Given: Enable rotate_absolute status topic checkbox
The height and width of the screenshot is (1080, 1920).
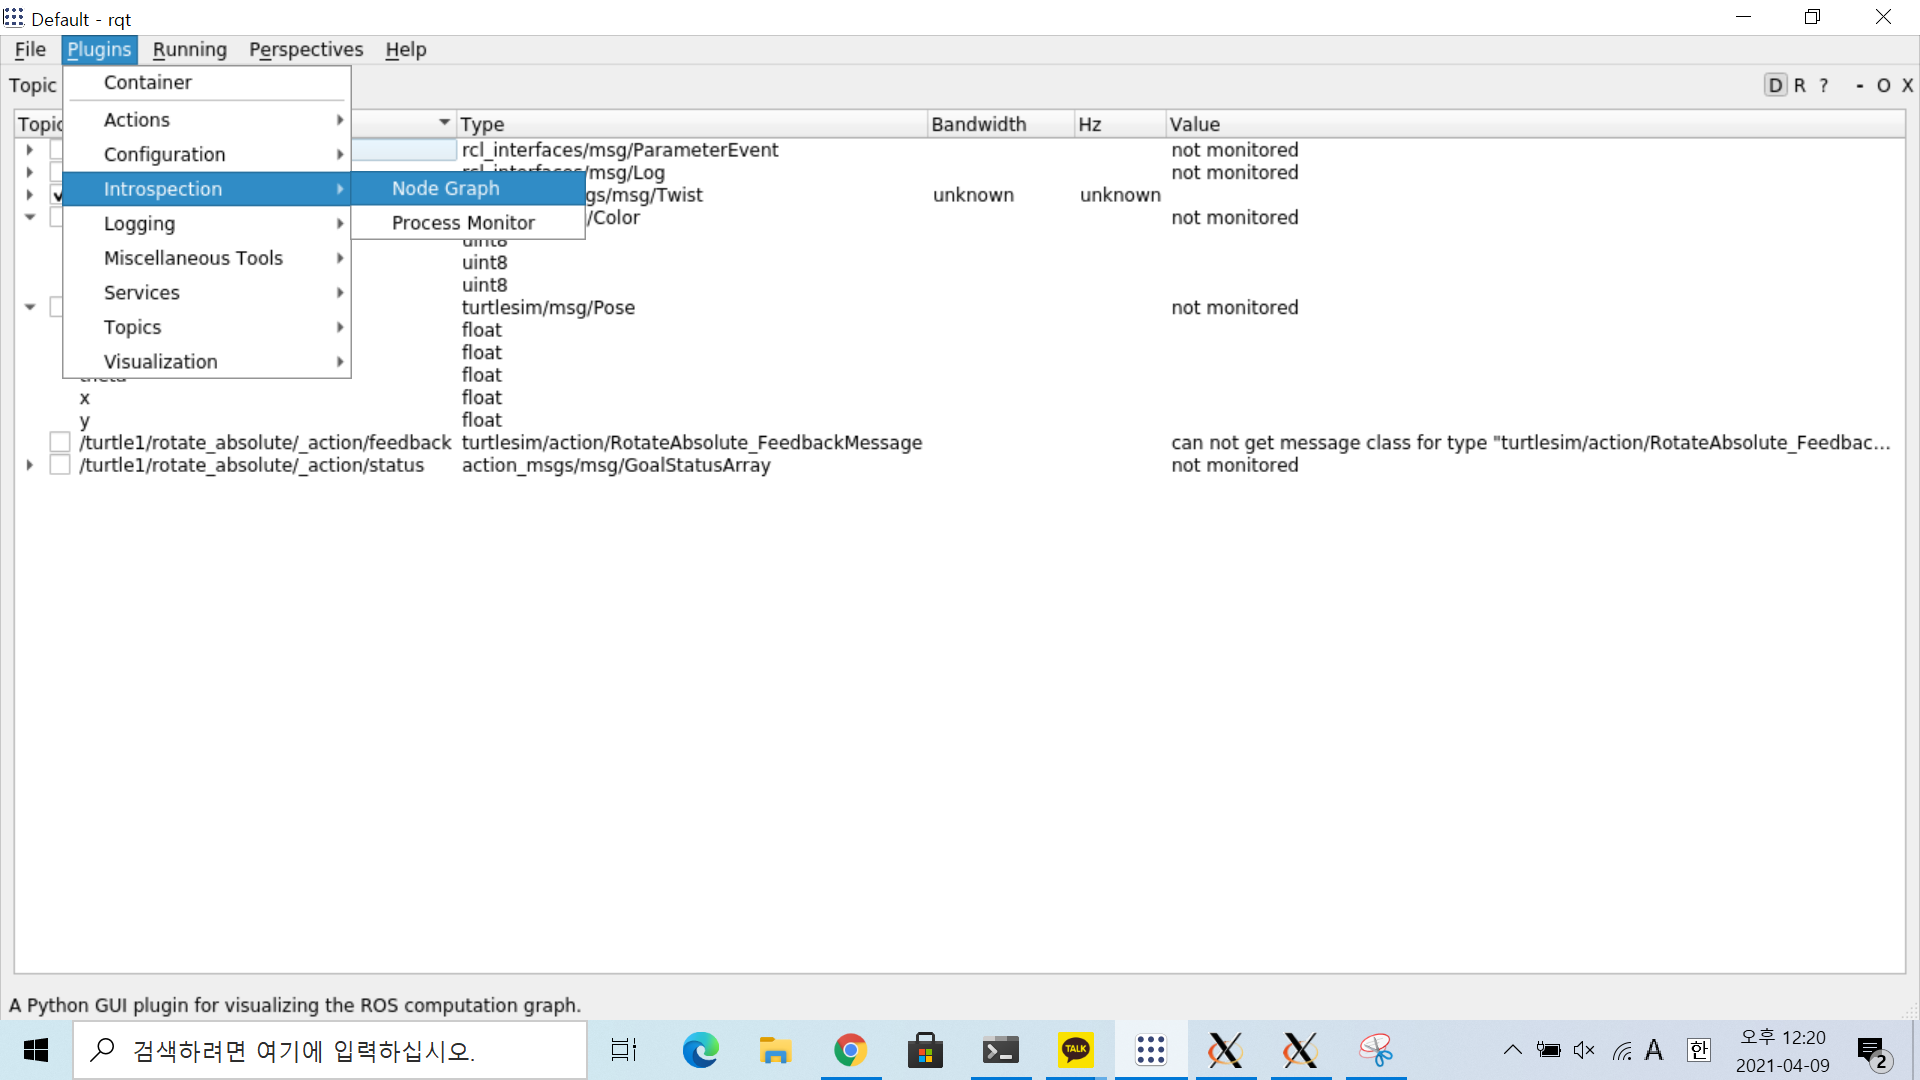Looking at the screenshot, I should (x=60, y=465).
